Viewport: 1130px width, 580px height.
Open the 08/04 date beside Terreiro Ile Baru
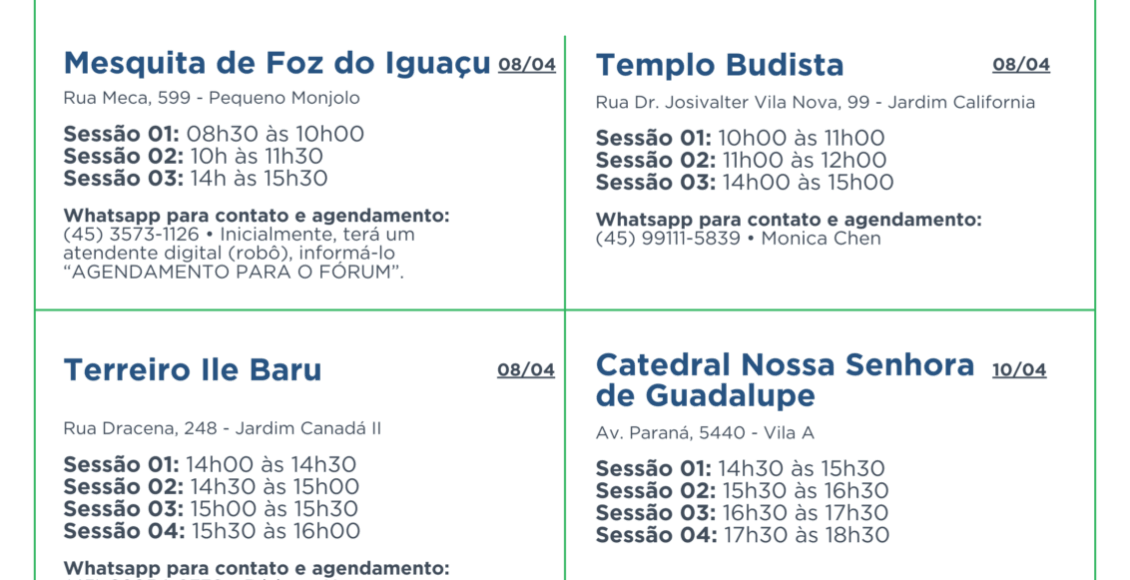point(525,370)
